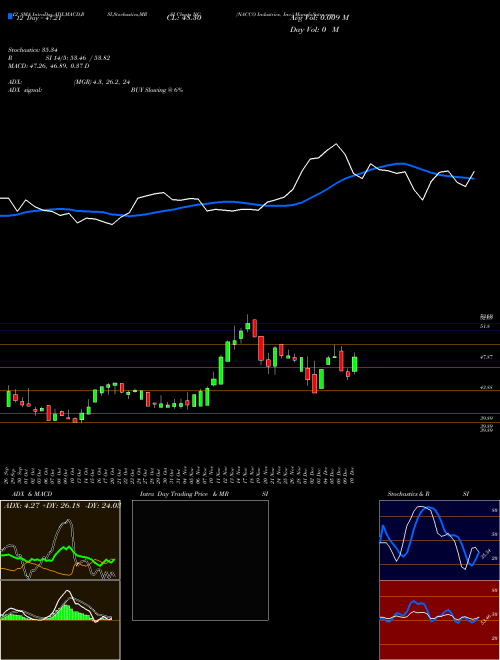The width and height of the screenshot is (500, 660).
Task: Click the empty Intra Day Trading Price panel
Action: coord(200,560)
